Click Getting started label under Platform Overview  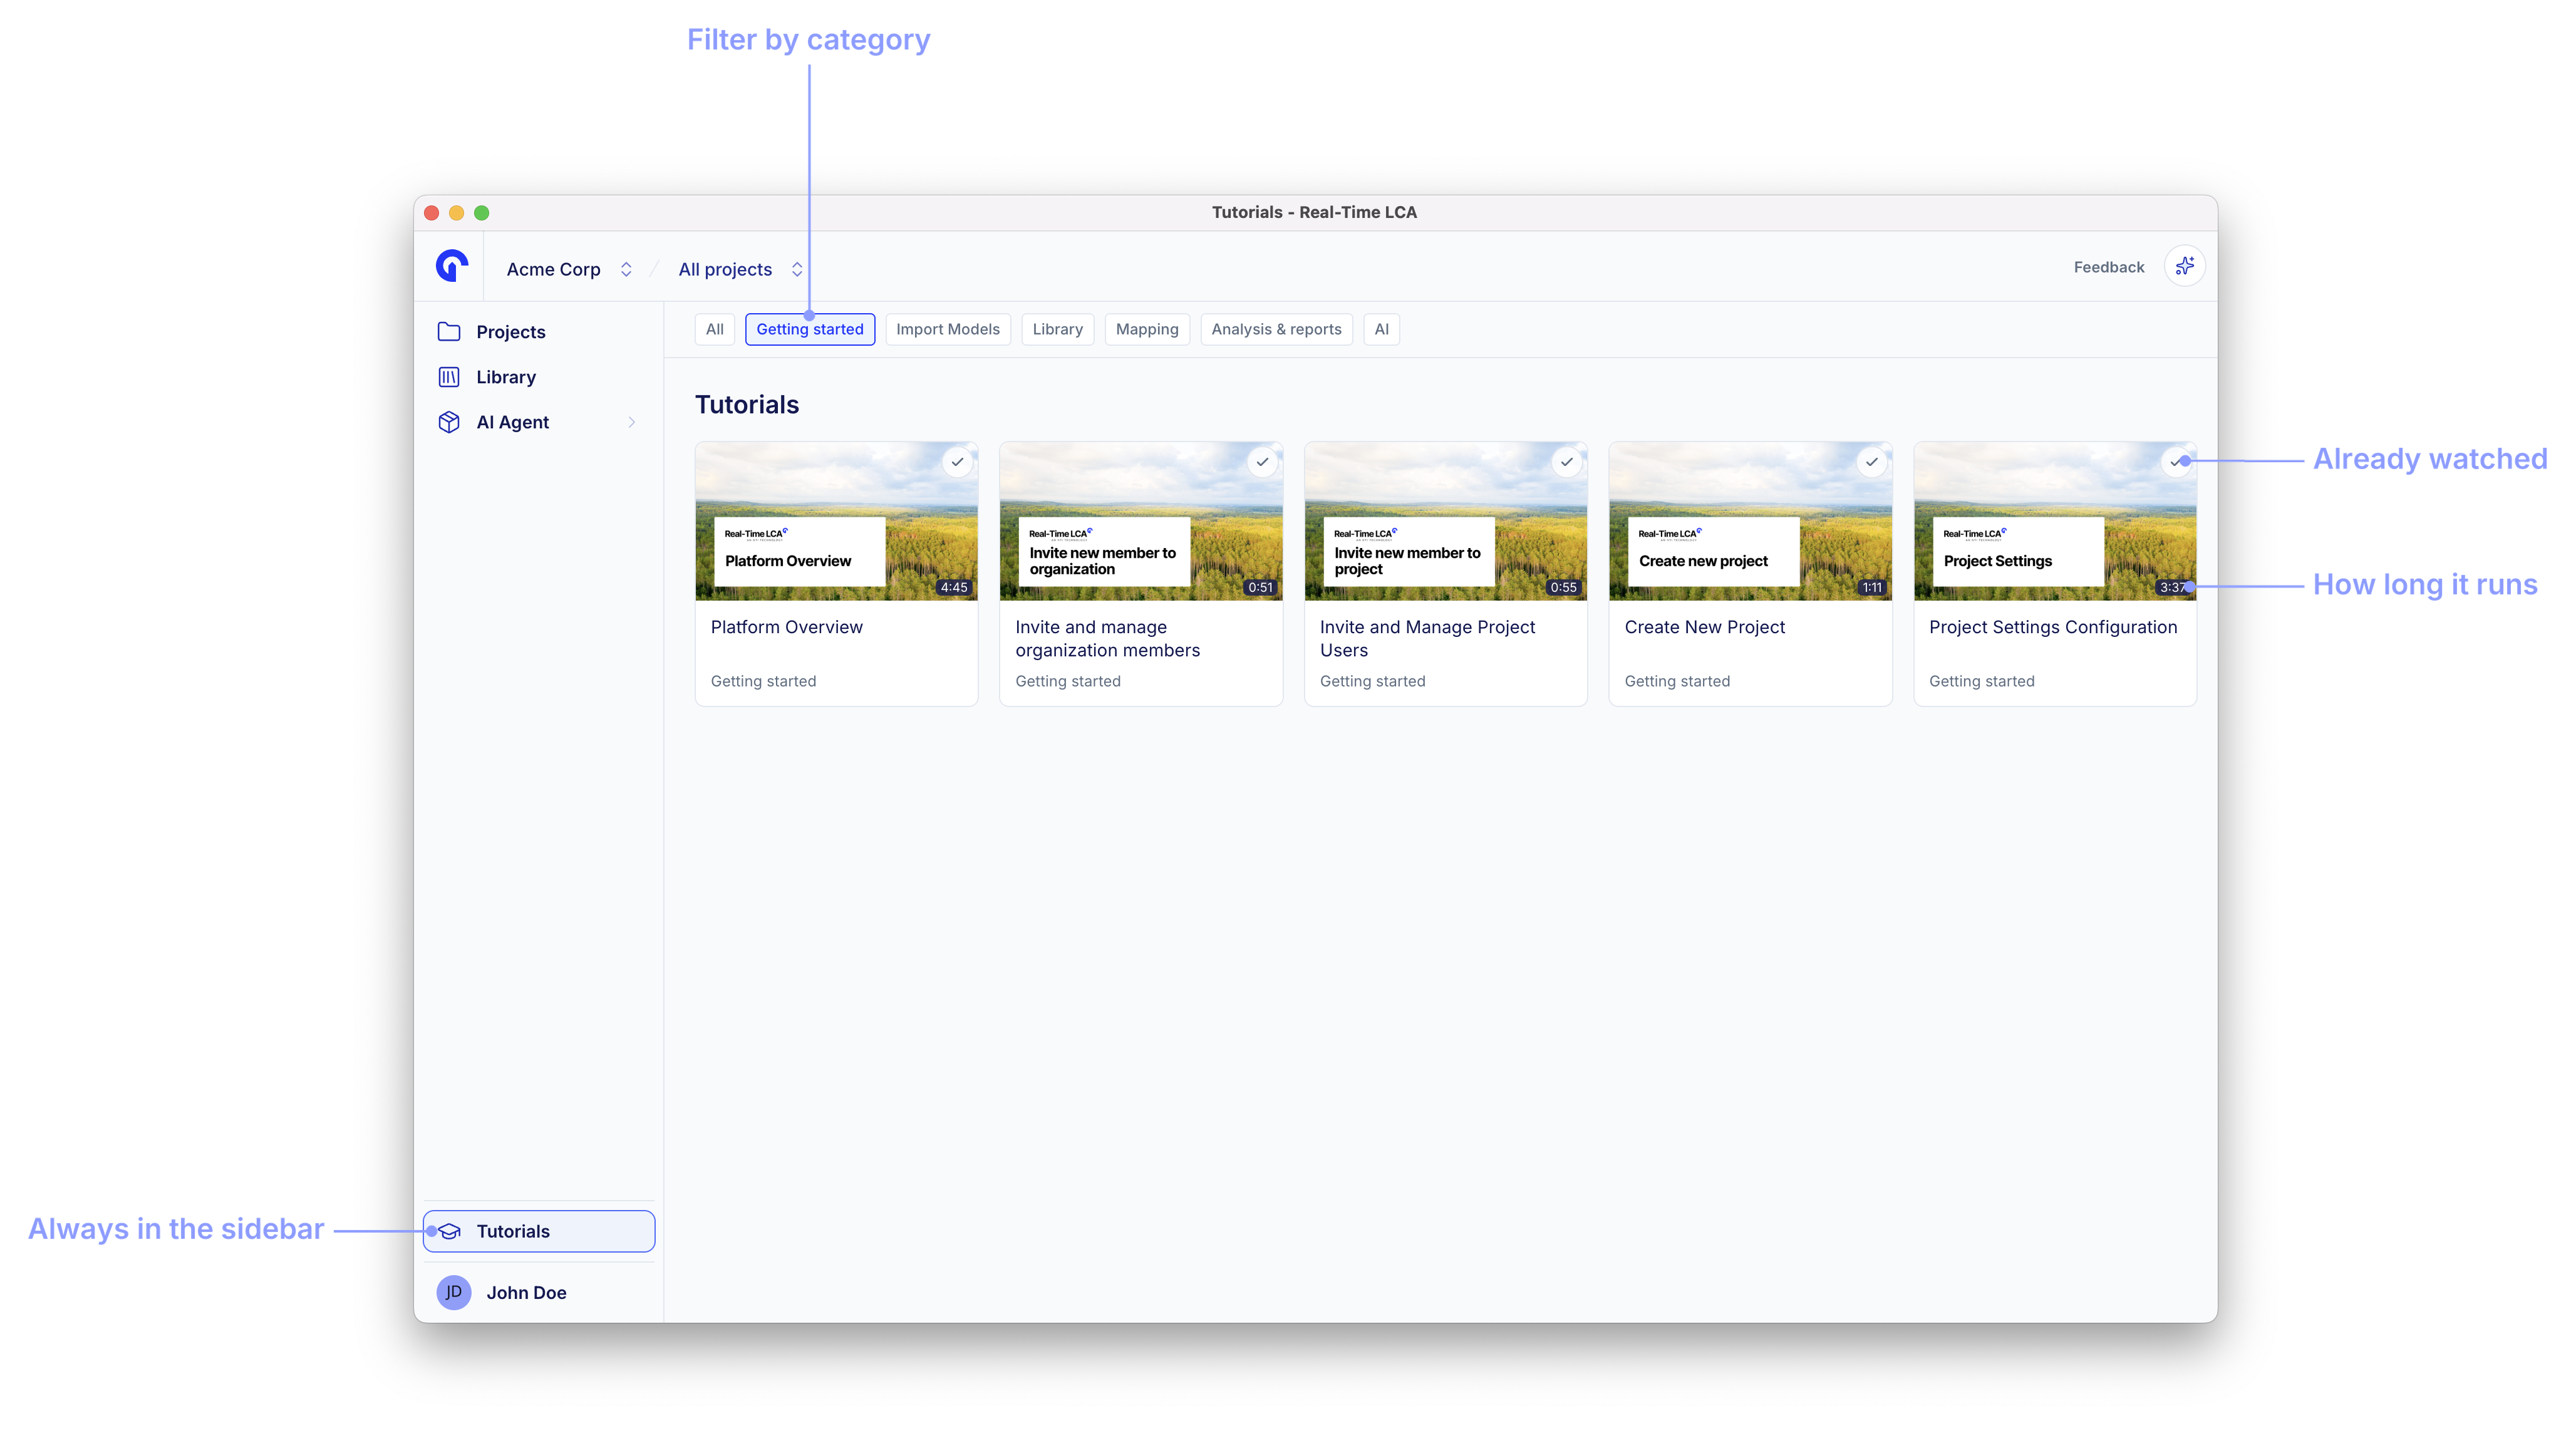click(763, 681)
